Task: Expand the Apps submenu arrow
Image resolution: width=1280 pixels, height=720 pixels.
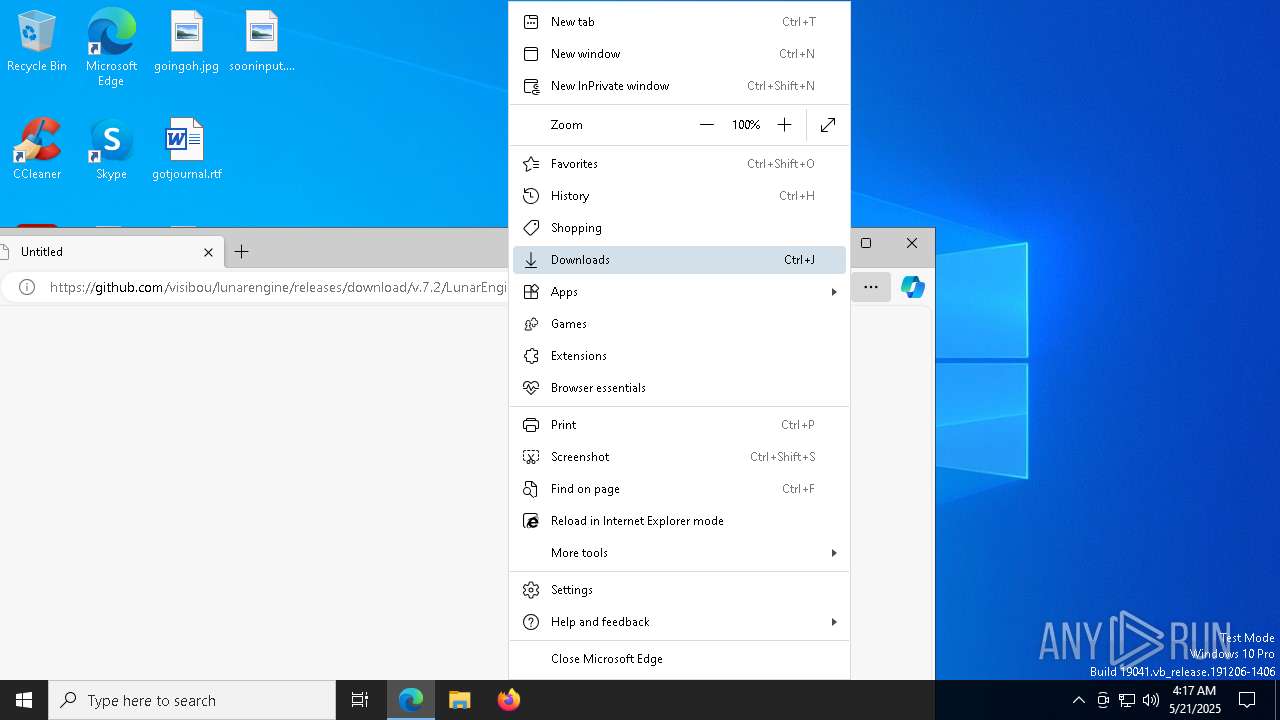Action: click(833, 292)
